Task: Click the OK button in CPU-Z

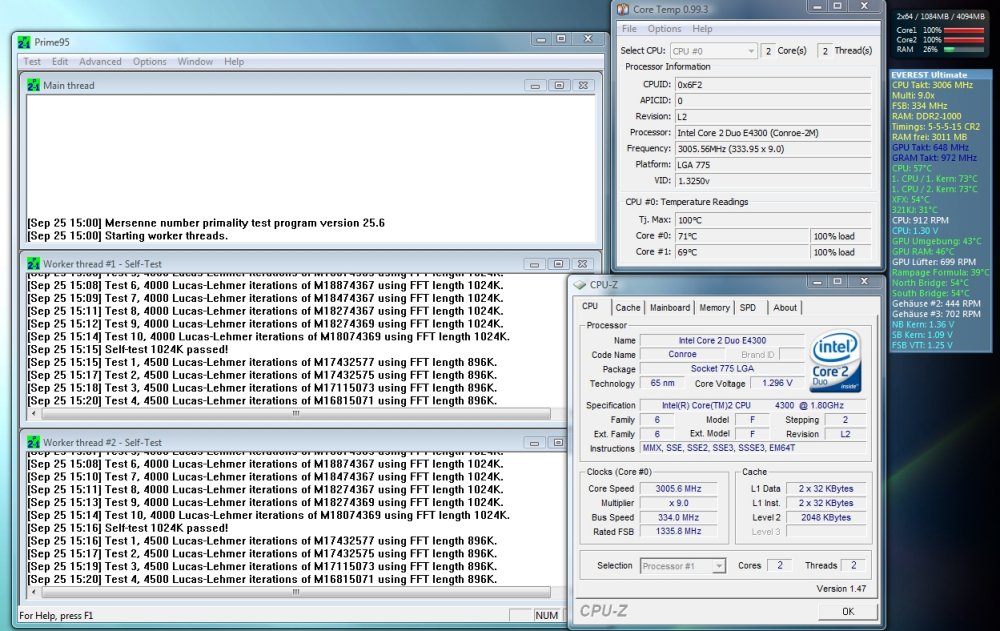Action: (x=848, y=611)
